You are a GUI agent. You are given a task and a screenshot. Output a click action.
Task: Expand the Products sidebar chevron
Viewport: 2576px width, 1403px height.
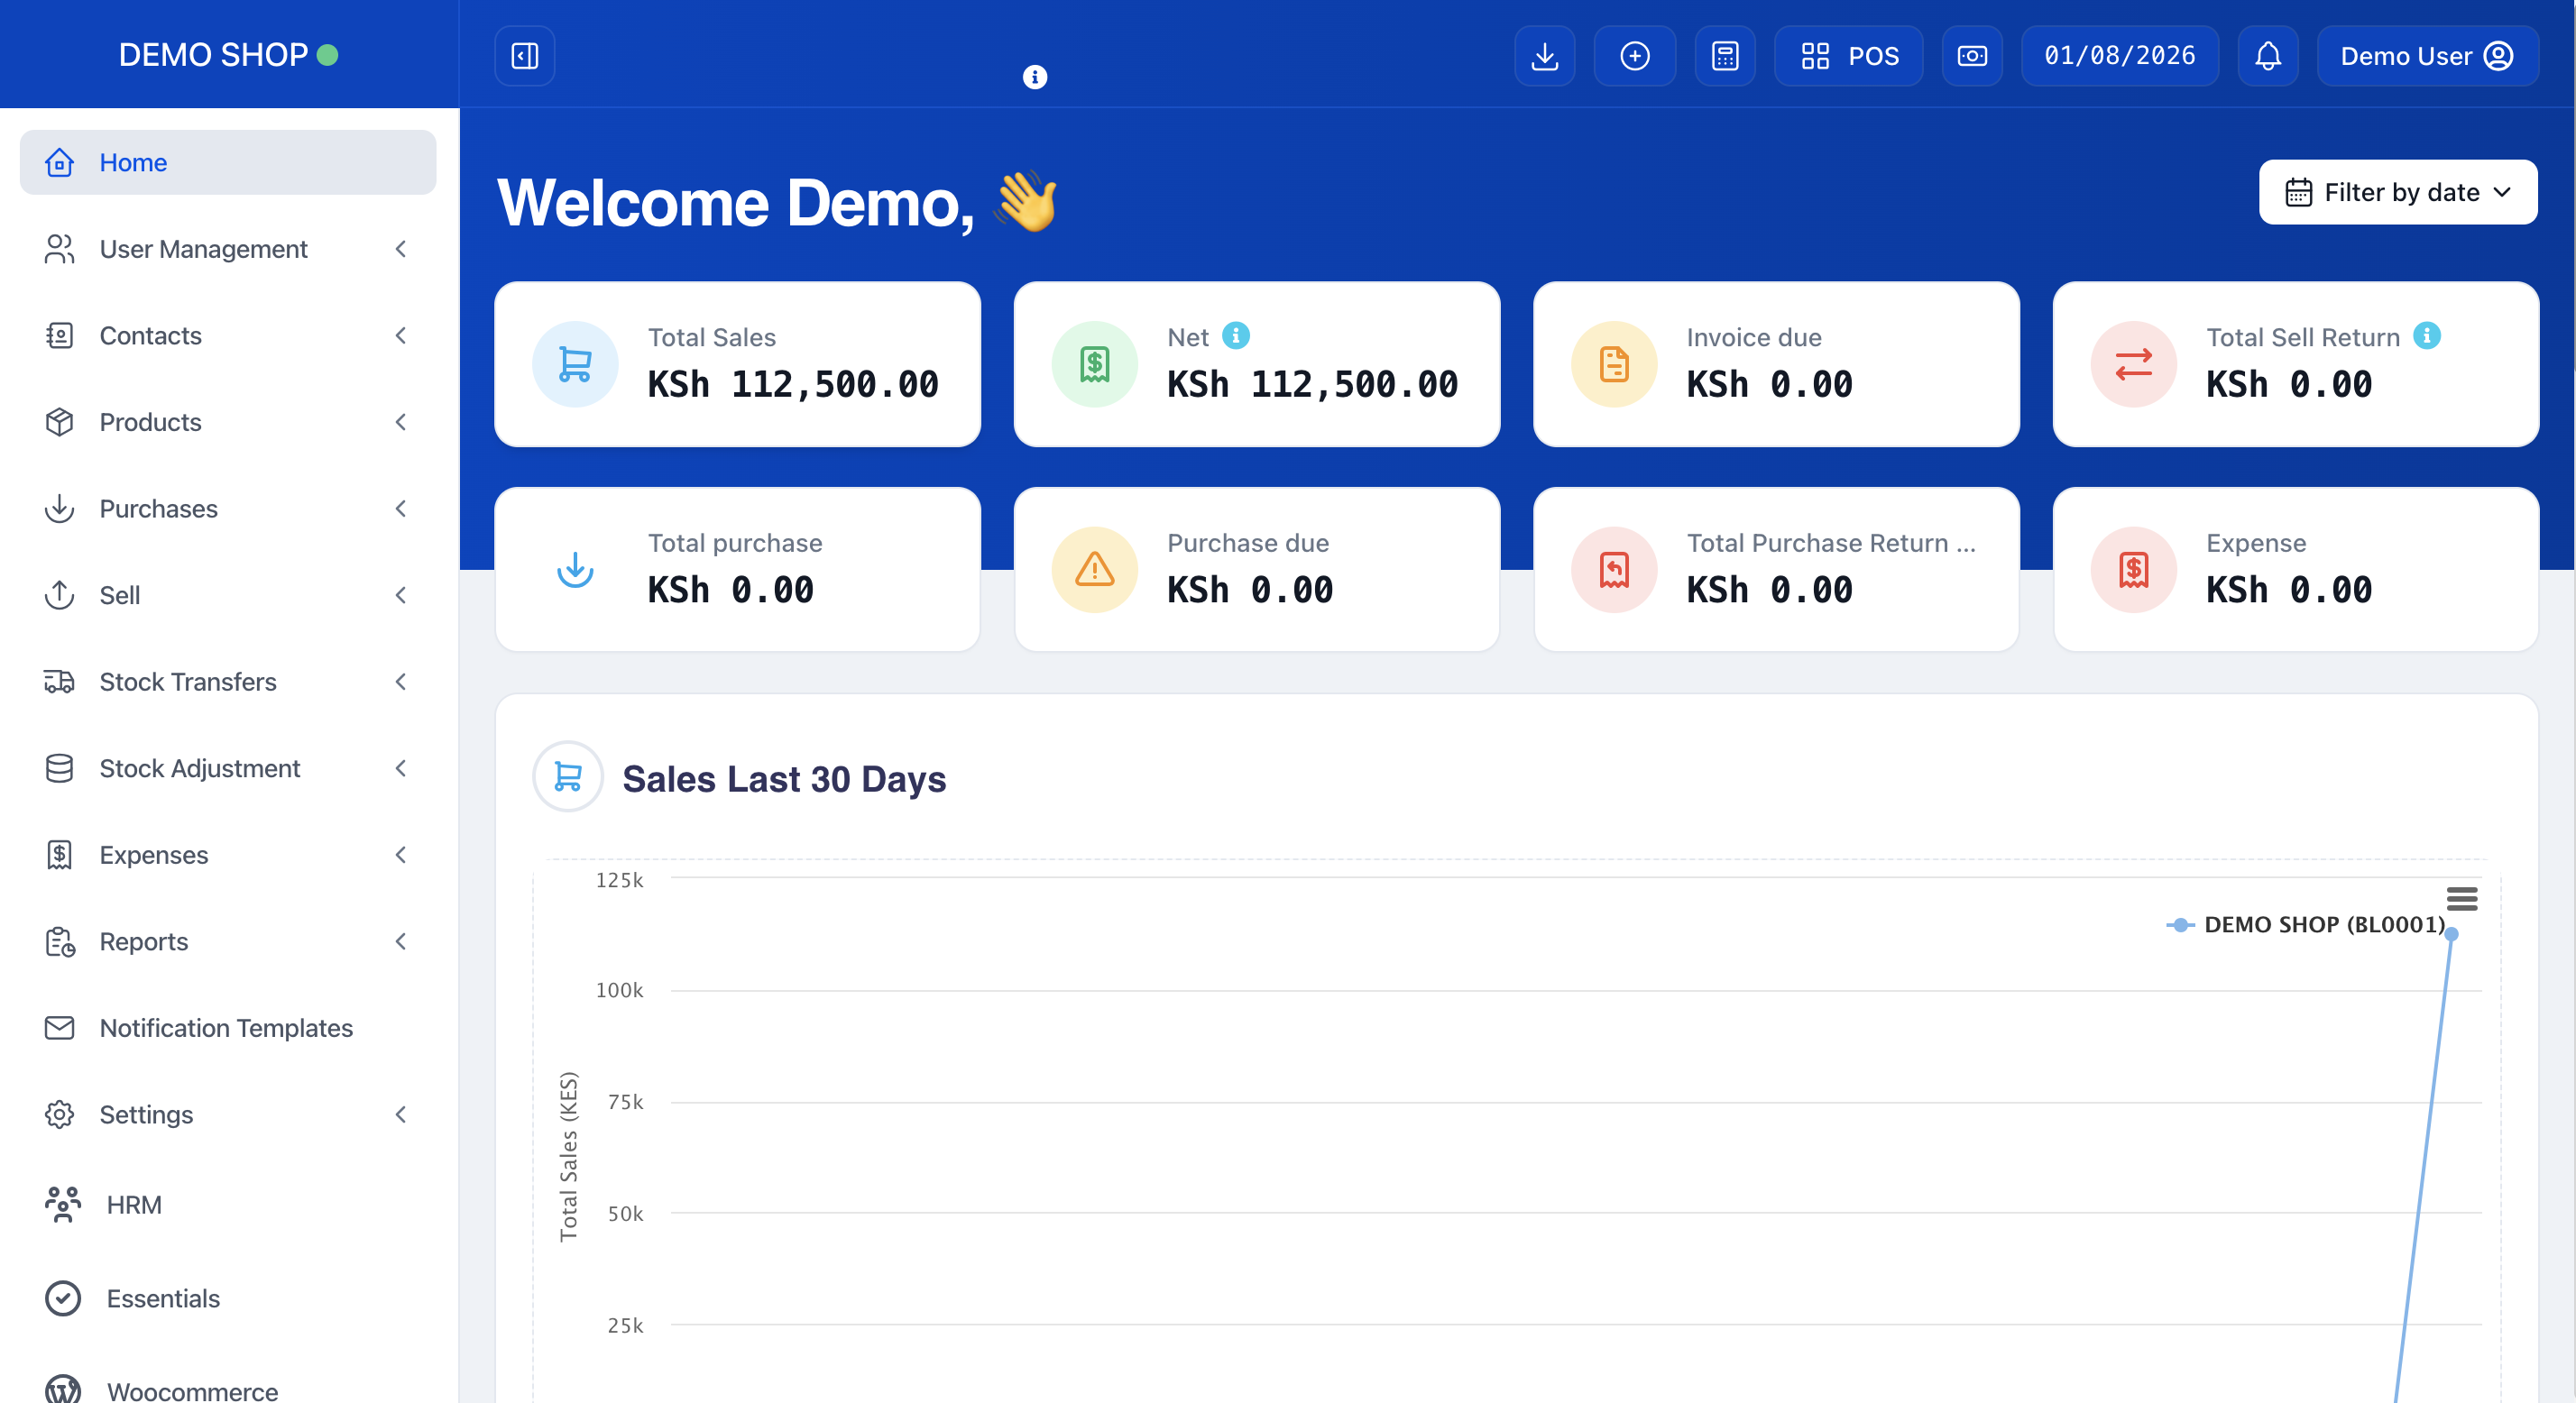pyautogui.click(x=400, y=422)
